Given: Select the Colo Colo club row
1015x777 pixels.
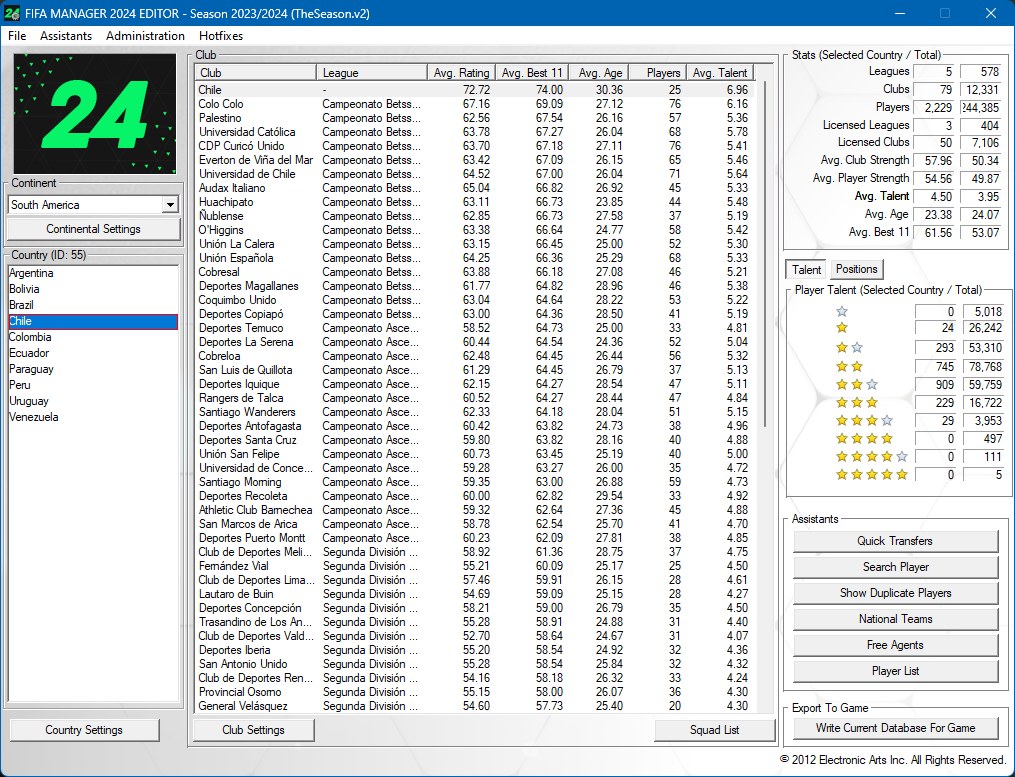Looking at the screenshot, I should pyautogui.click(x=474, y=104).
